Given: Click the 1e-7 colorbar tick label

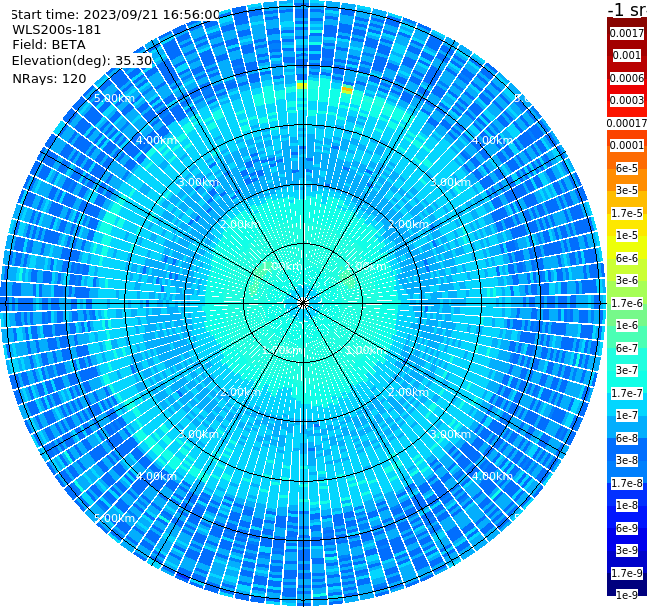Looking at the screenshot, I should click(x=627, y=415).
